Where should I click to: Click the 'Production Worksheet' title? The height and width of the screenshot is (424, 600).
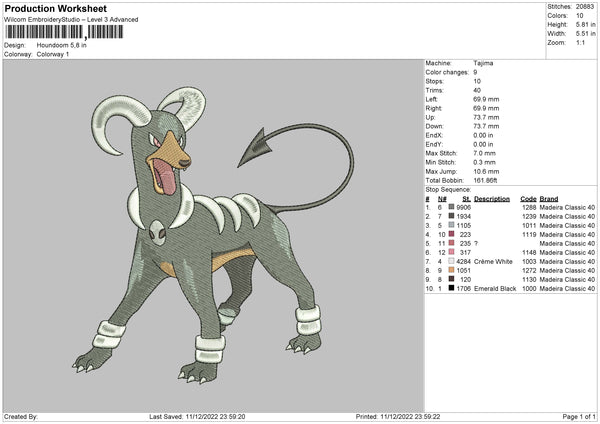[x=55, y=8]
